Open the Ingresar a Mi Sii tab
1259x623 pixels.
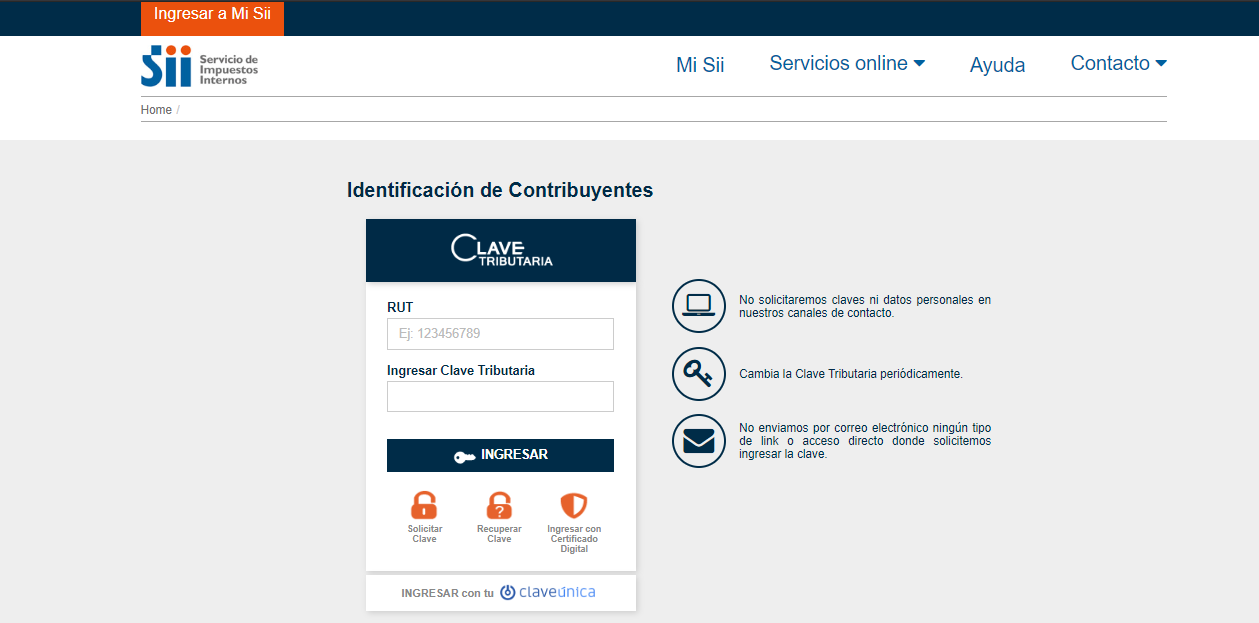click(212, 16)
